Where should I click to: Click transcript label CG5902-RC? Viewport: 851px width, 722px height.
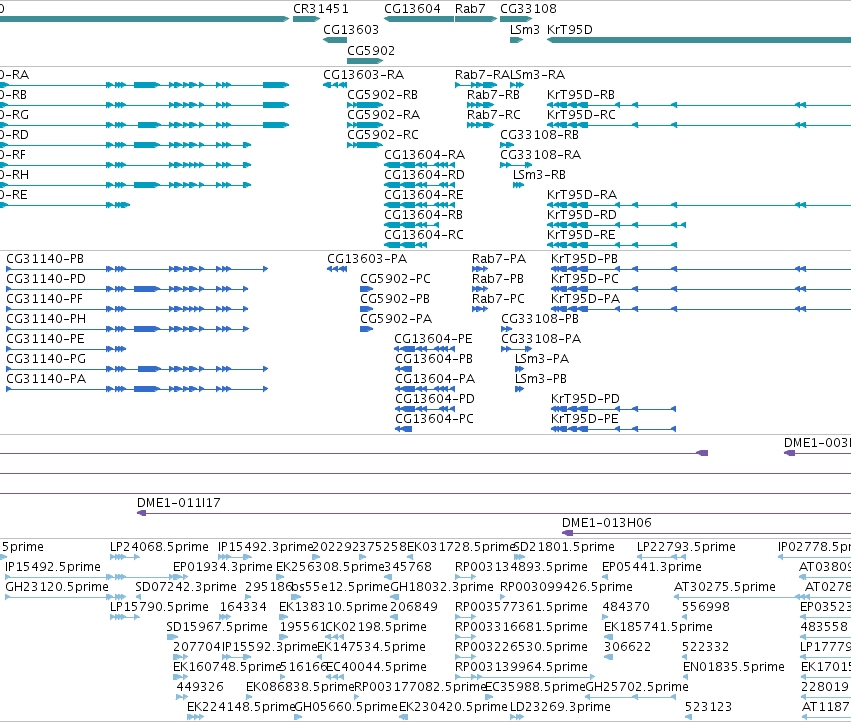pyautogui.click(x=383, y=135)
